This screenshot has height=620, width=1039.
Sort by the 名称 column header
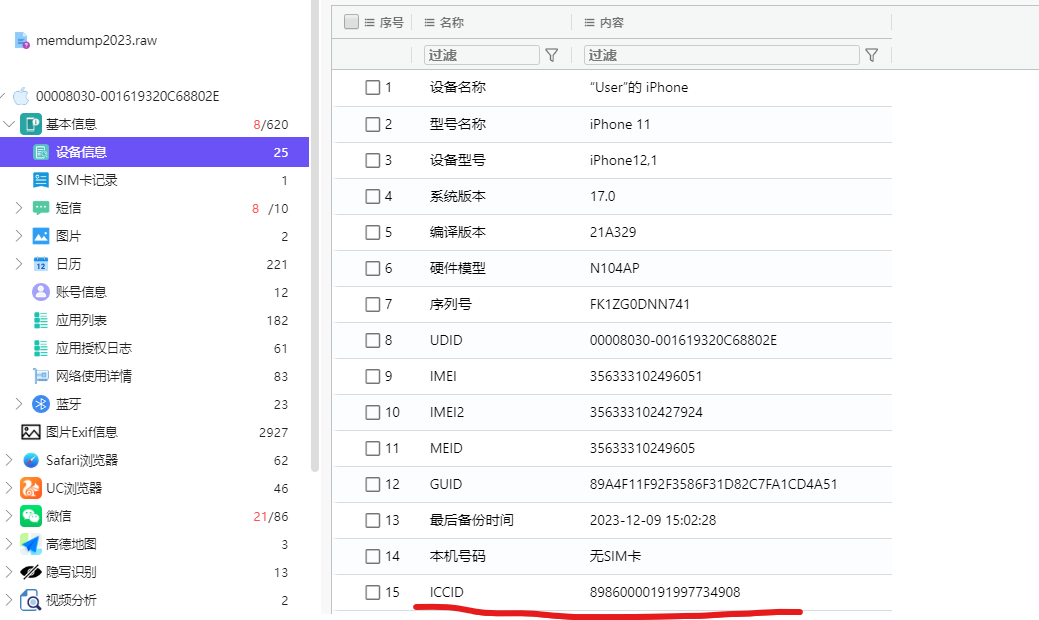(451, 23)
